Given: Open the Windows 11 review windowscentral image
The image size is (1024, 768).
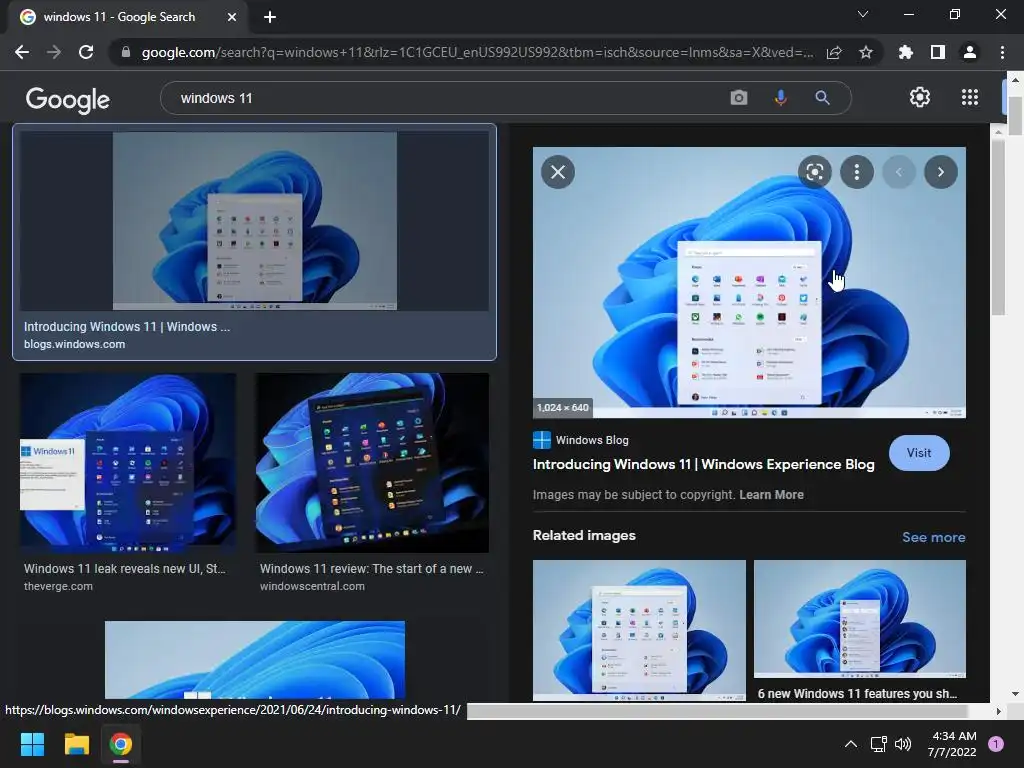Looking at the screenshot, I should (x=372, y=463).
